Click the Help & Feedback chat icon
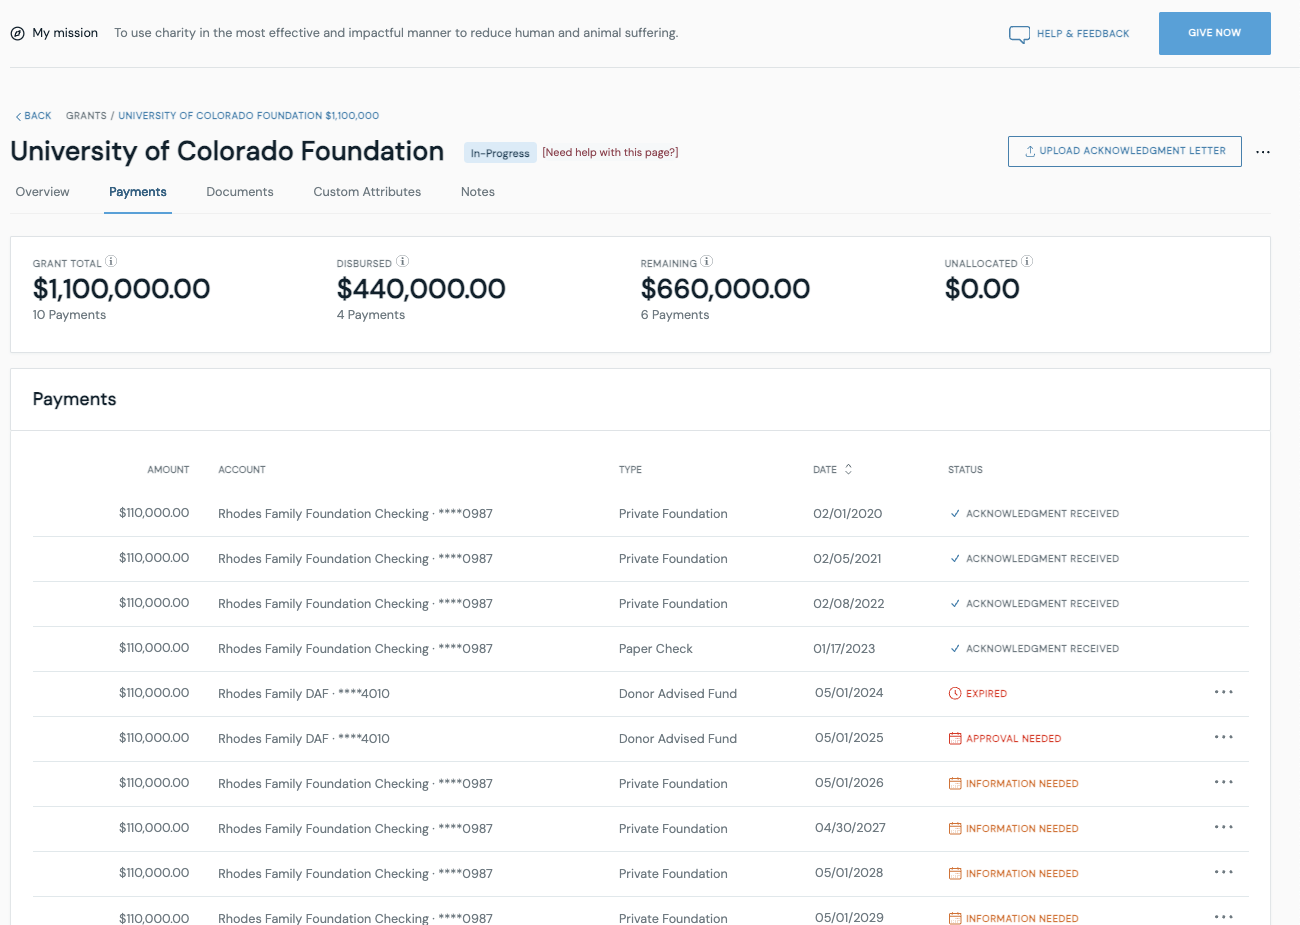The image size is (1300, 925). tap(1019, 34)
